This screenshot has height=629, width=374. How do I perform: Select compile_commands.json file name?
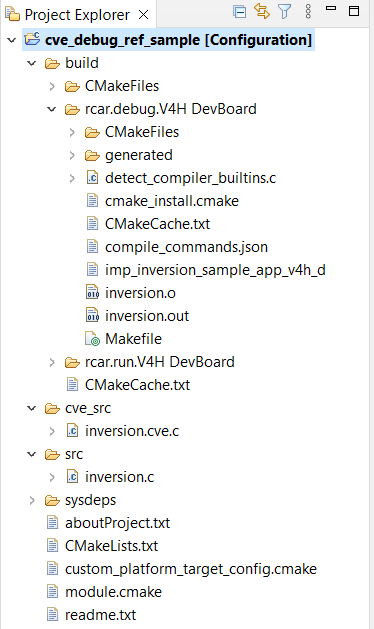[186, 247]
